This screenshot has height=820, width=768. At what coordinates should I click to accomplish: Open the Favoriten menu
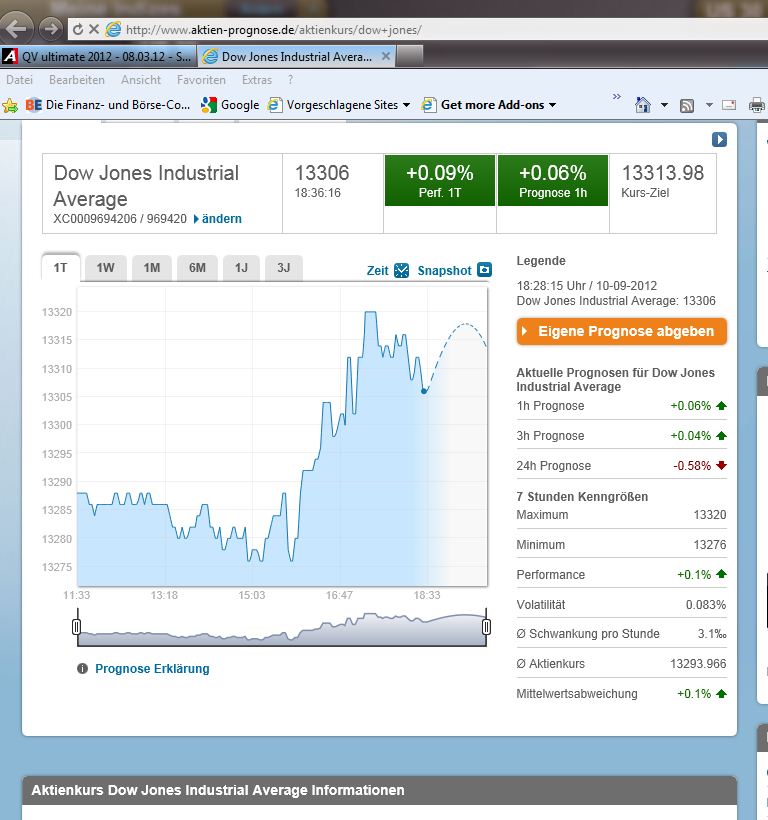coord(201,80)
